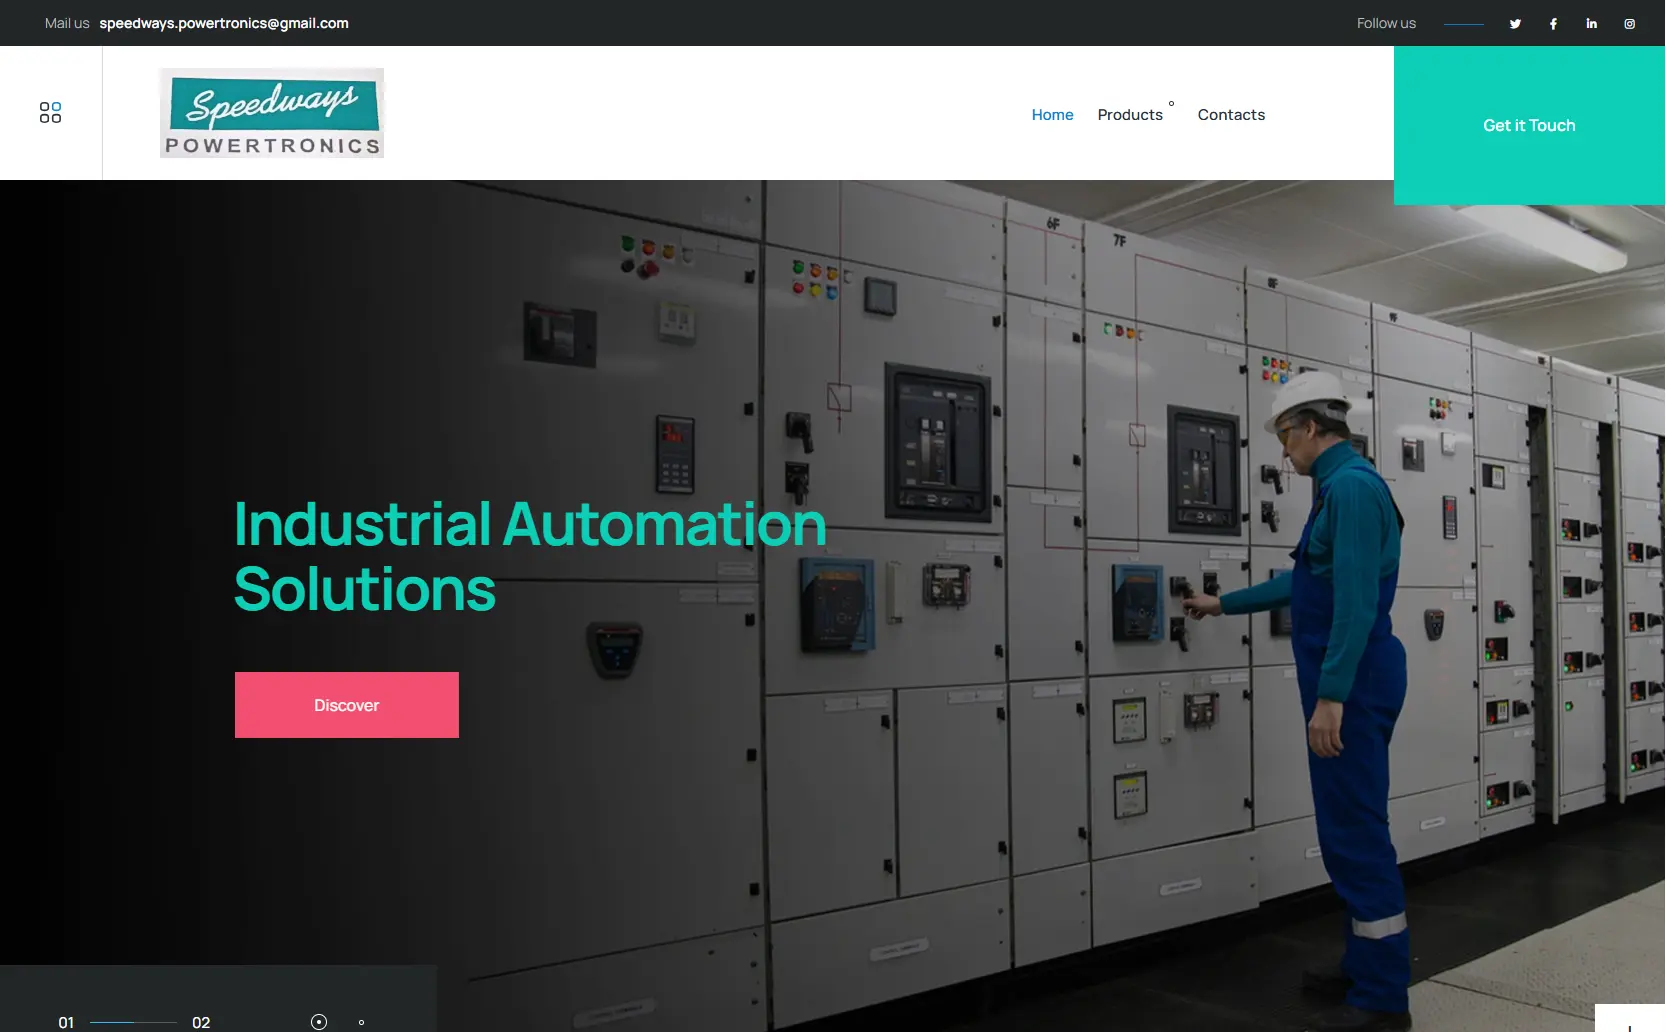
Task: Click the Facebook icon in header
Action: click(x=1553, y=24)
